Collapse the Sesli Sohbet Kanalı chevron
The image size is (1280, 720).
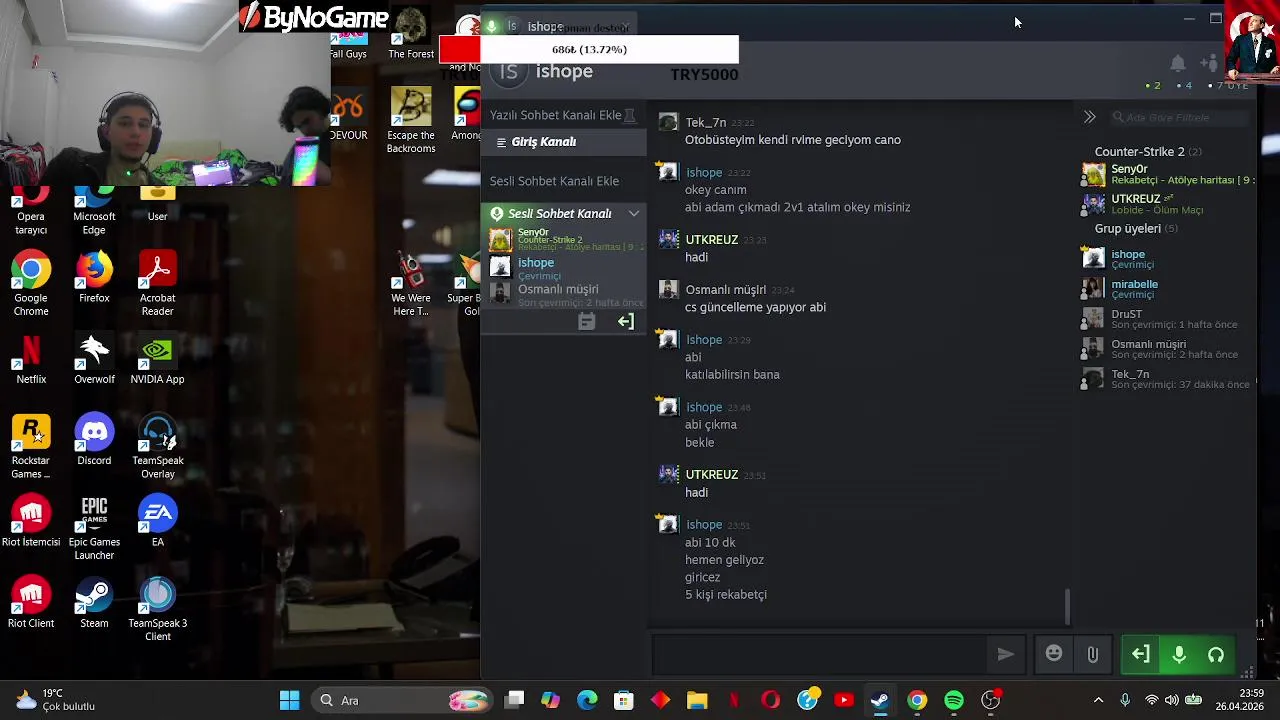click(634, 213)
